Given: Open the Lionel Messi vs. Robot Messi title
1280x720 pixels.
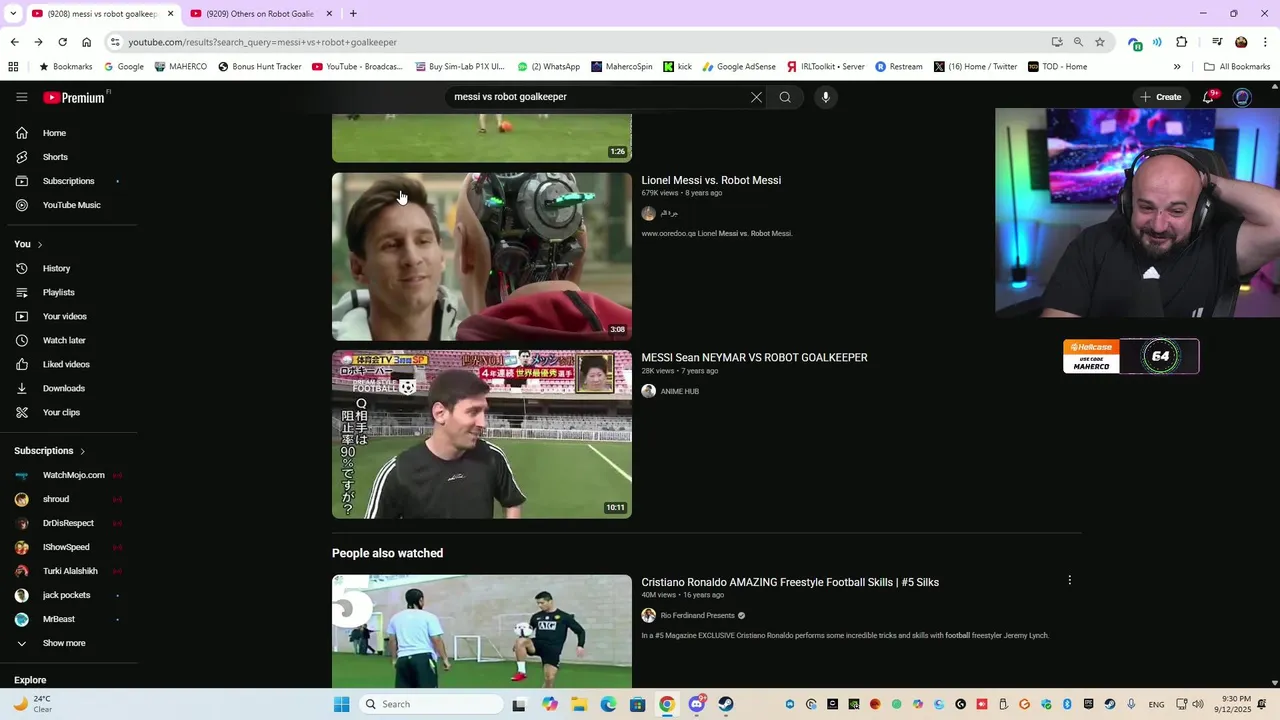Looking at the screenshot, I should (711, 180).
